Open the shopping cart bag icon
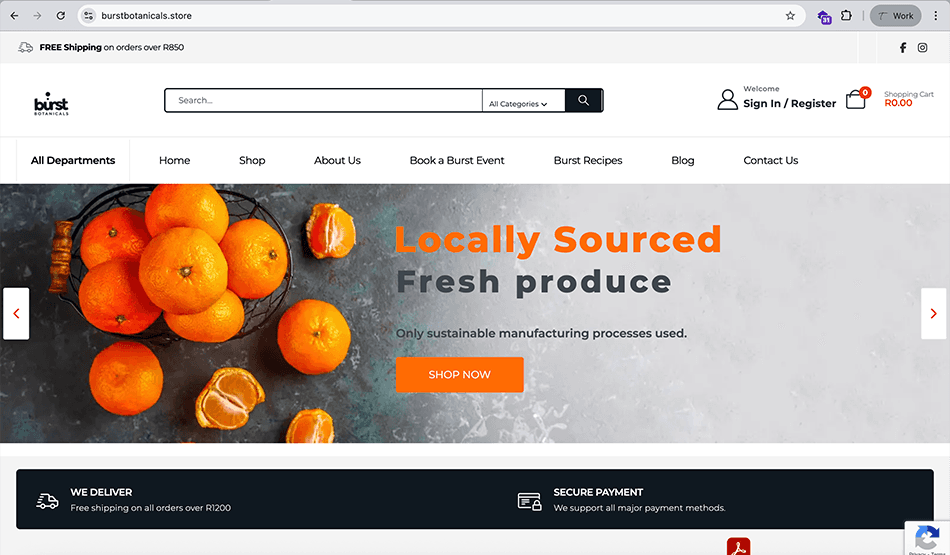950x555 pixels. pos(855,99)
